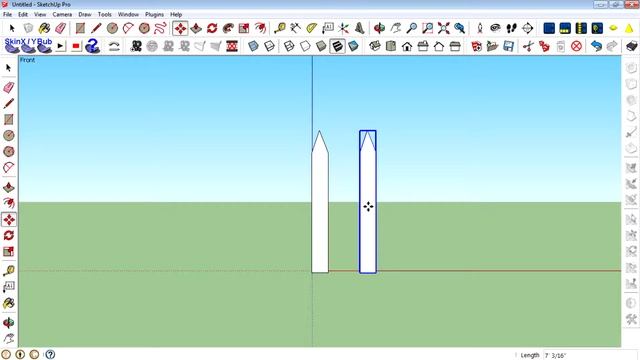Click the Print icon
Screen dimensions: 640x360
pos(632,46)
